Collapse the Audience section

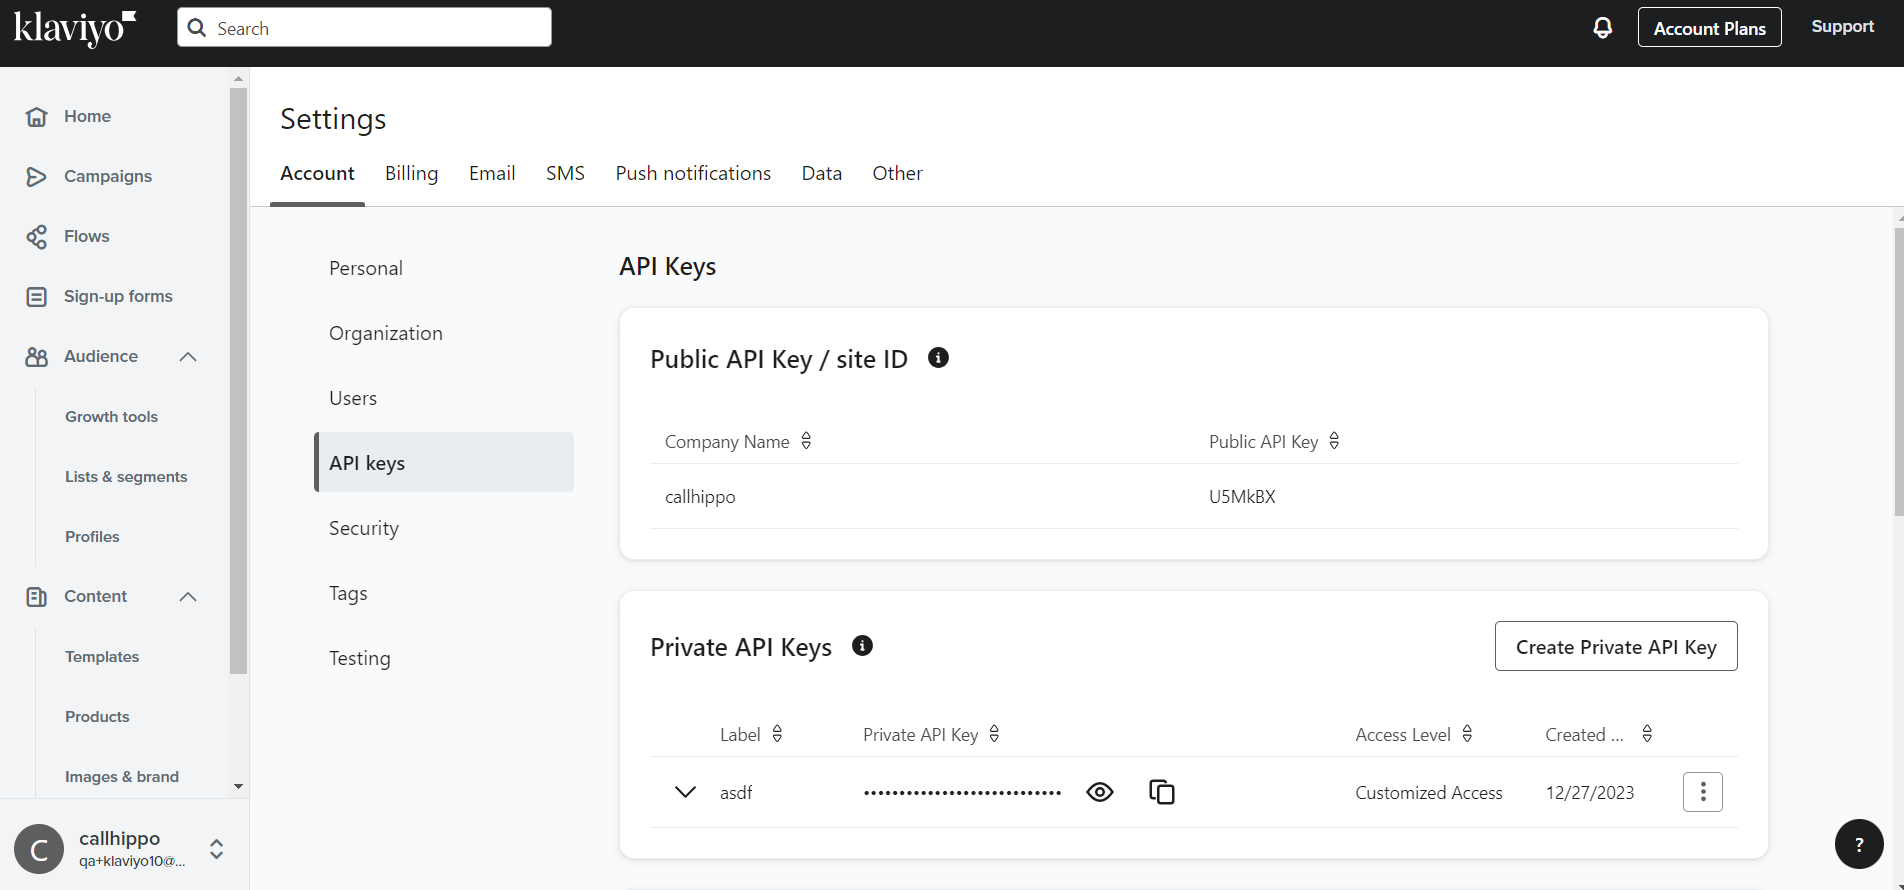point(188,356)
